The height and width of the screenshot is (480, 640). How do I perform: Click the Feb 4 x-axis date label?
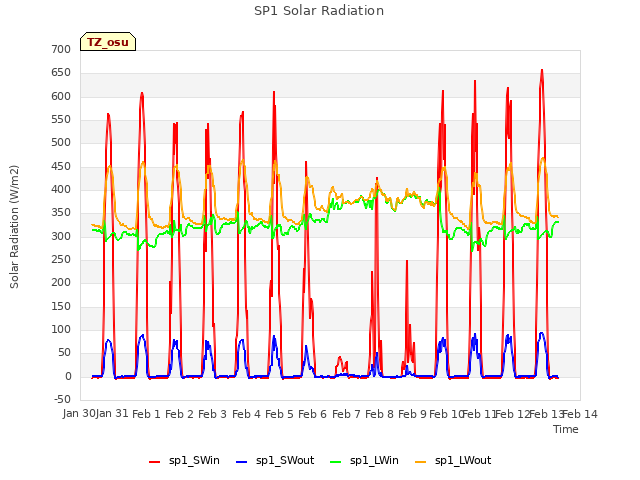(246, 414)
